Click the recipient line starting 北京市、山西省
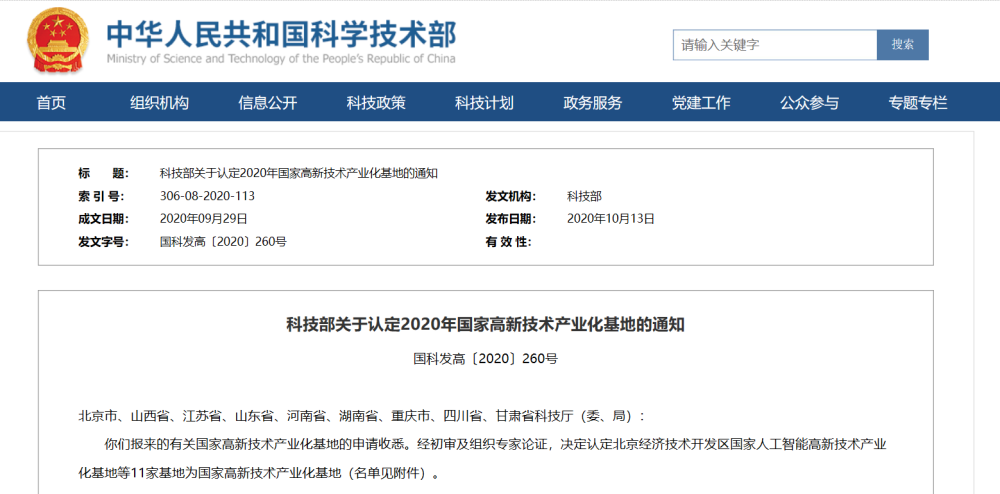The width and height of the screenshot is (1000, 494). [x=362, y=416]
